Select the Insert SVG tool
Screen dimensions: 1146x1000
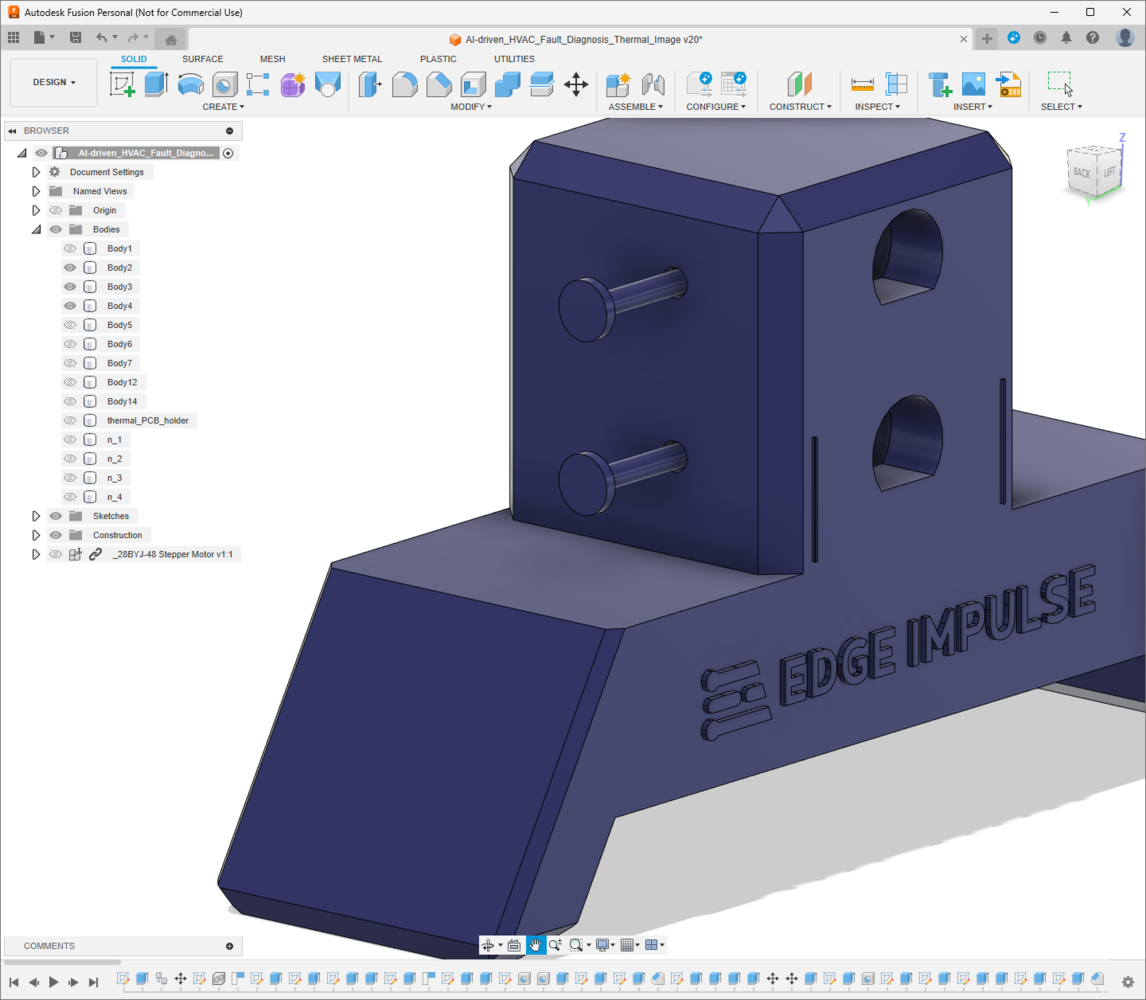[x=1009, y=84]
